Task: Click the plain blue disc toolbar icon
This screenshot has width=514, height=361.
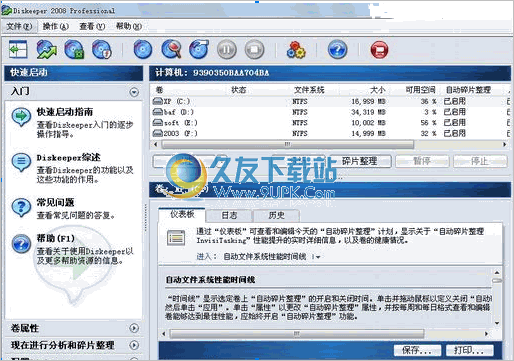Action: coord(143,50)
